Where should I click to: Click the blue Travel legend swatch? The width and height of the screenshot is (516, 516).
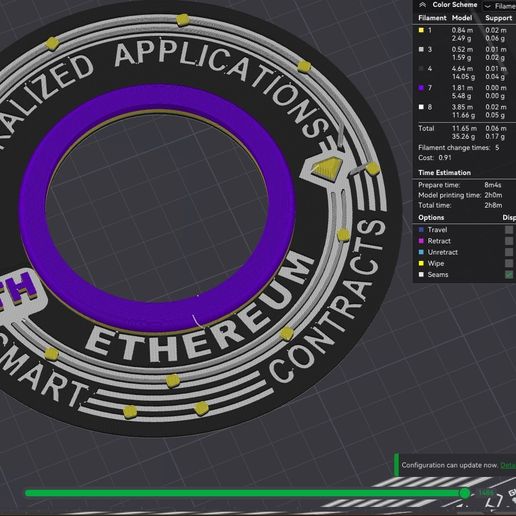pos(421,230)
